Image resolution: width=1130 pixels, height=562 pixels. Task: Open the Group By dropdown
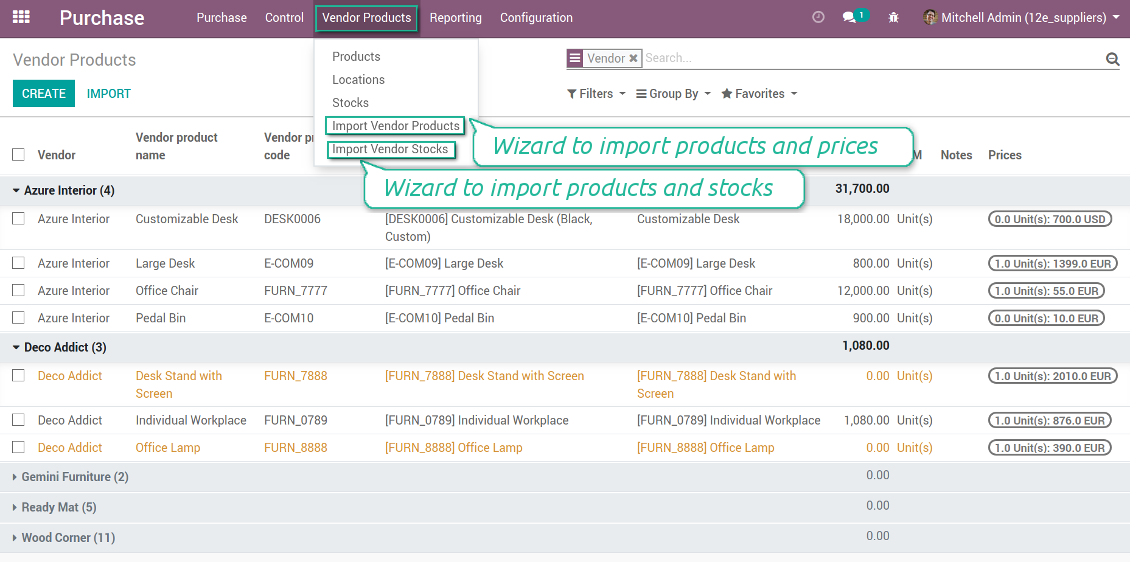click(673, 94)
